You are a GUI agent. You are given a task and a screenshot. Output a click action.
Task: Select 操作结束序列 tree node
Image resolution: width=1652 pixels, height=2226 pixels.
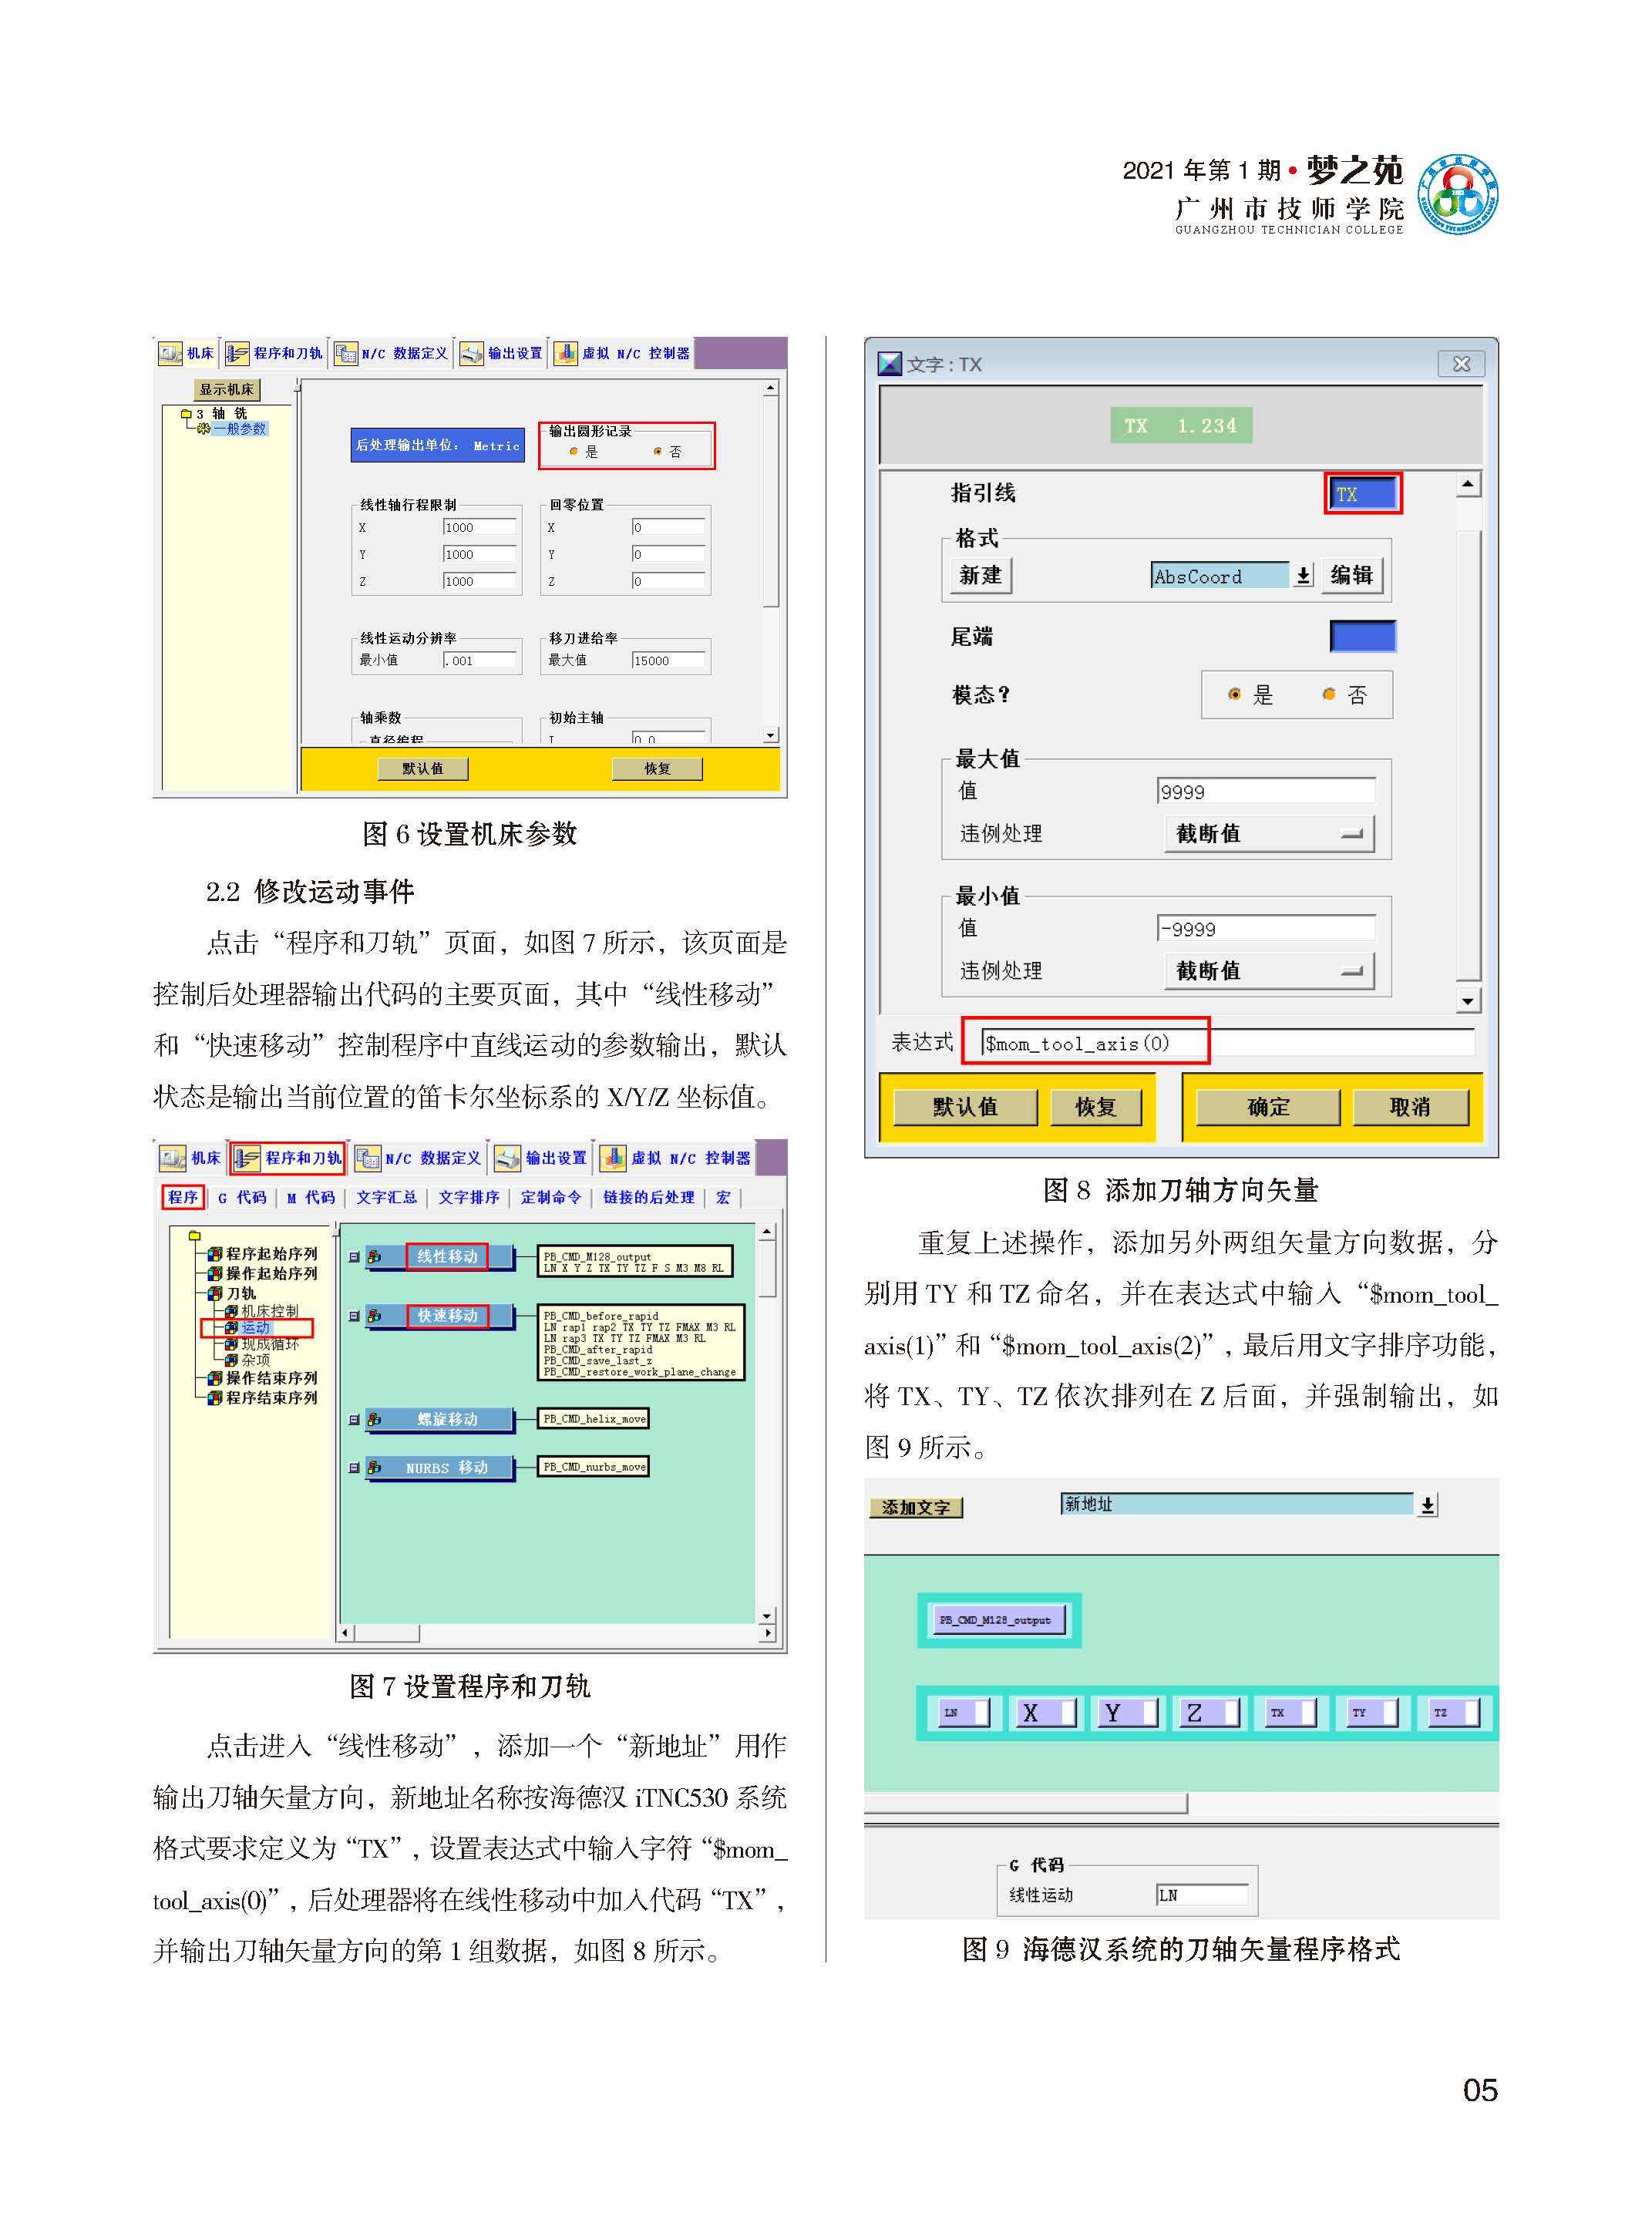263,1378
